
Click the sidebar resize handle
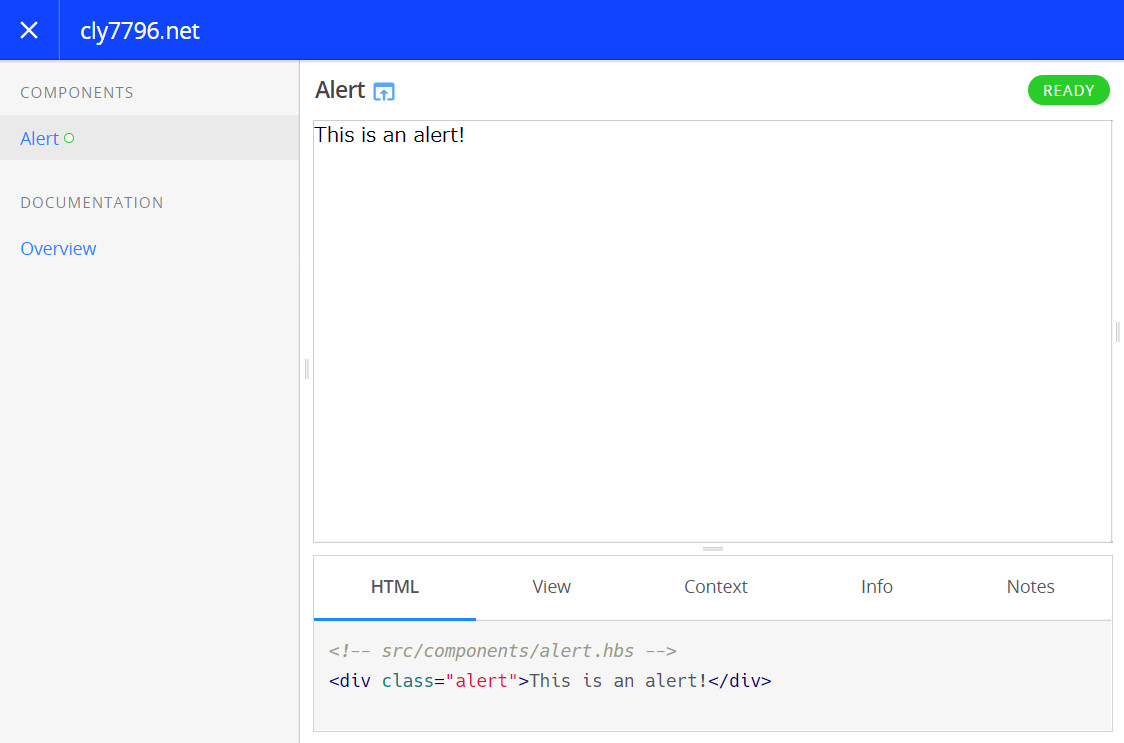pyautogui.click(x=306, y=369)
